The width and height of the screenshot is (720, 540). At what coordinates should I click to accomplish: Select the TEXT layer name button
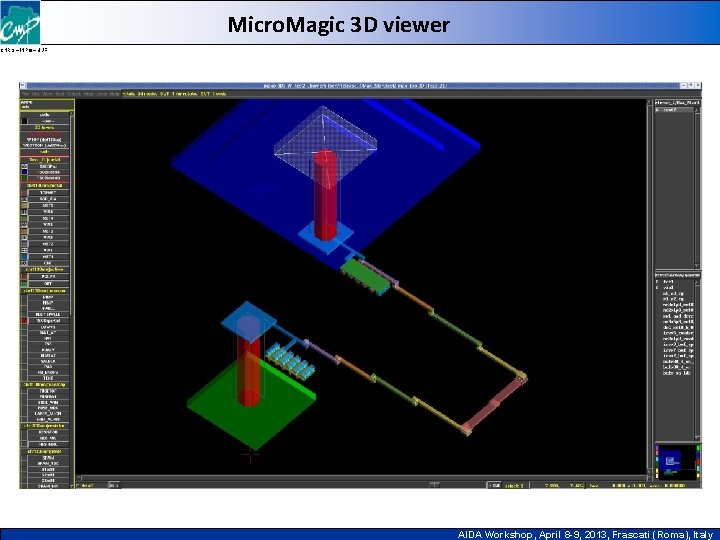coord(48,378)
